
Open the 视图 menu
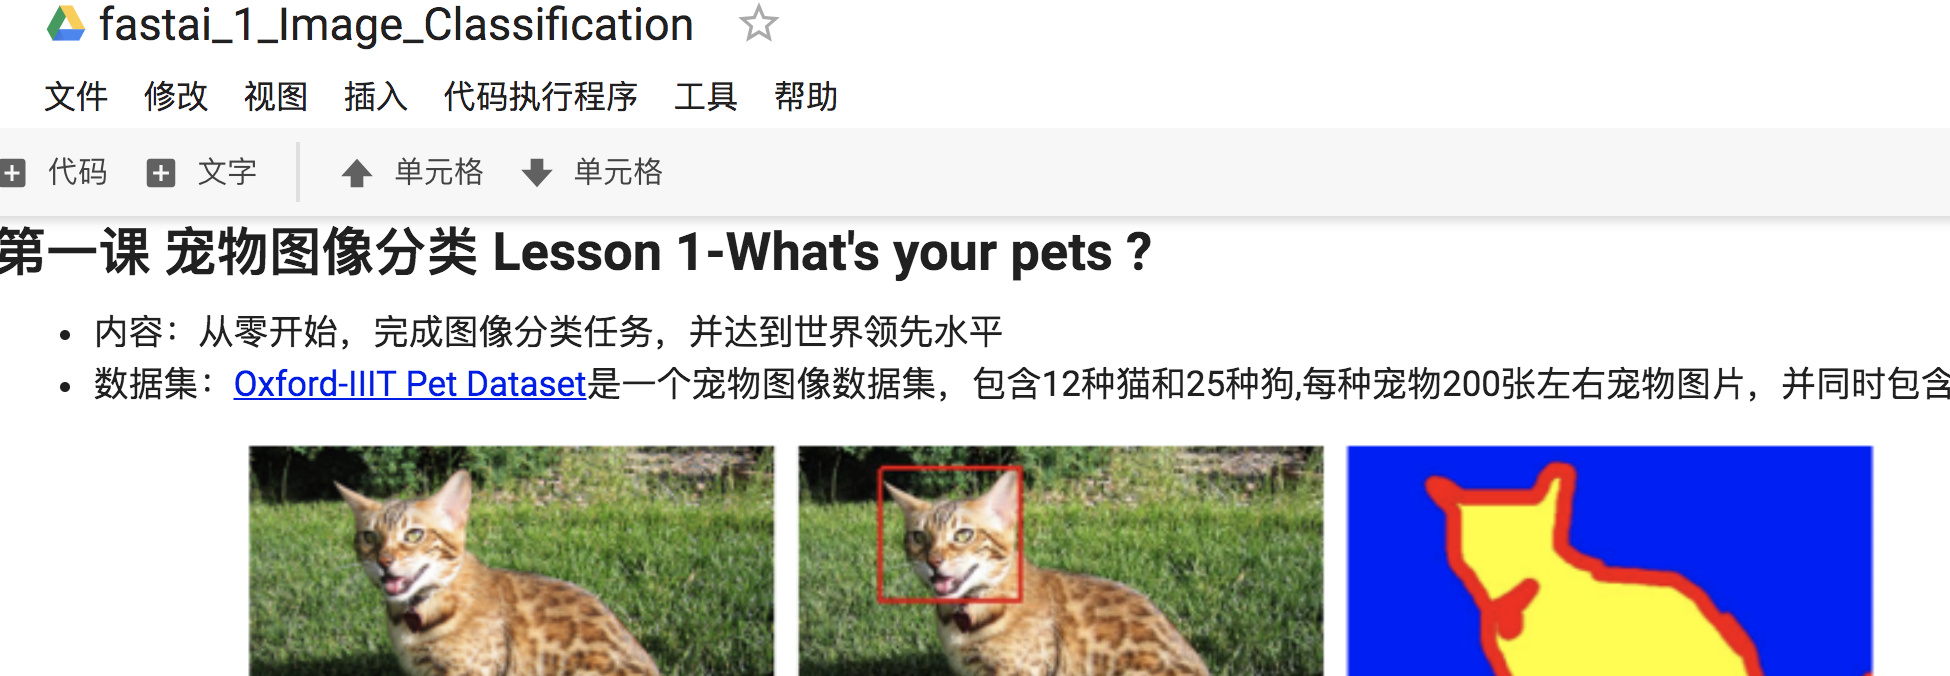click(x=276, y=97)
